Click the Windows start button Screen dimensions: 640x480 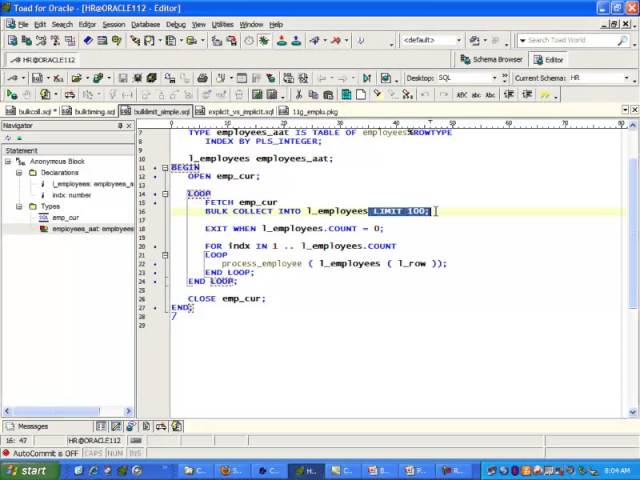29,471
